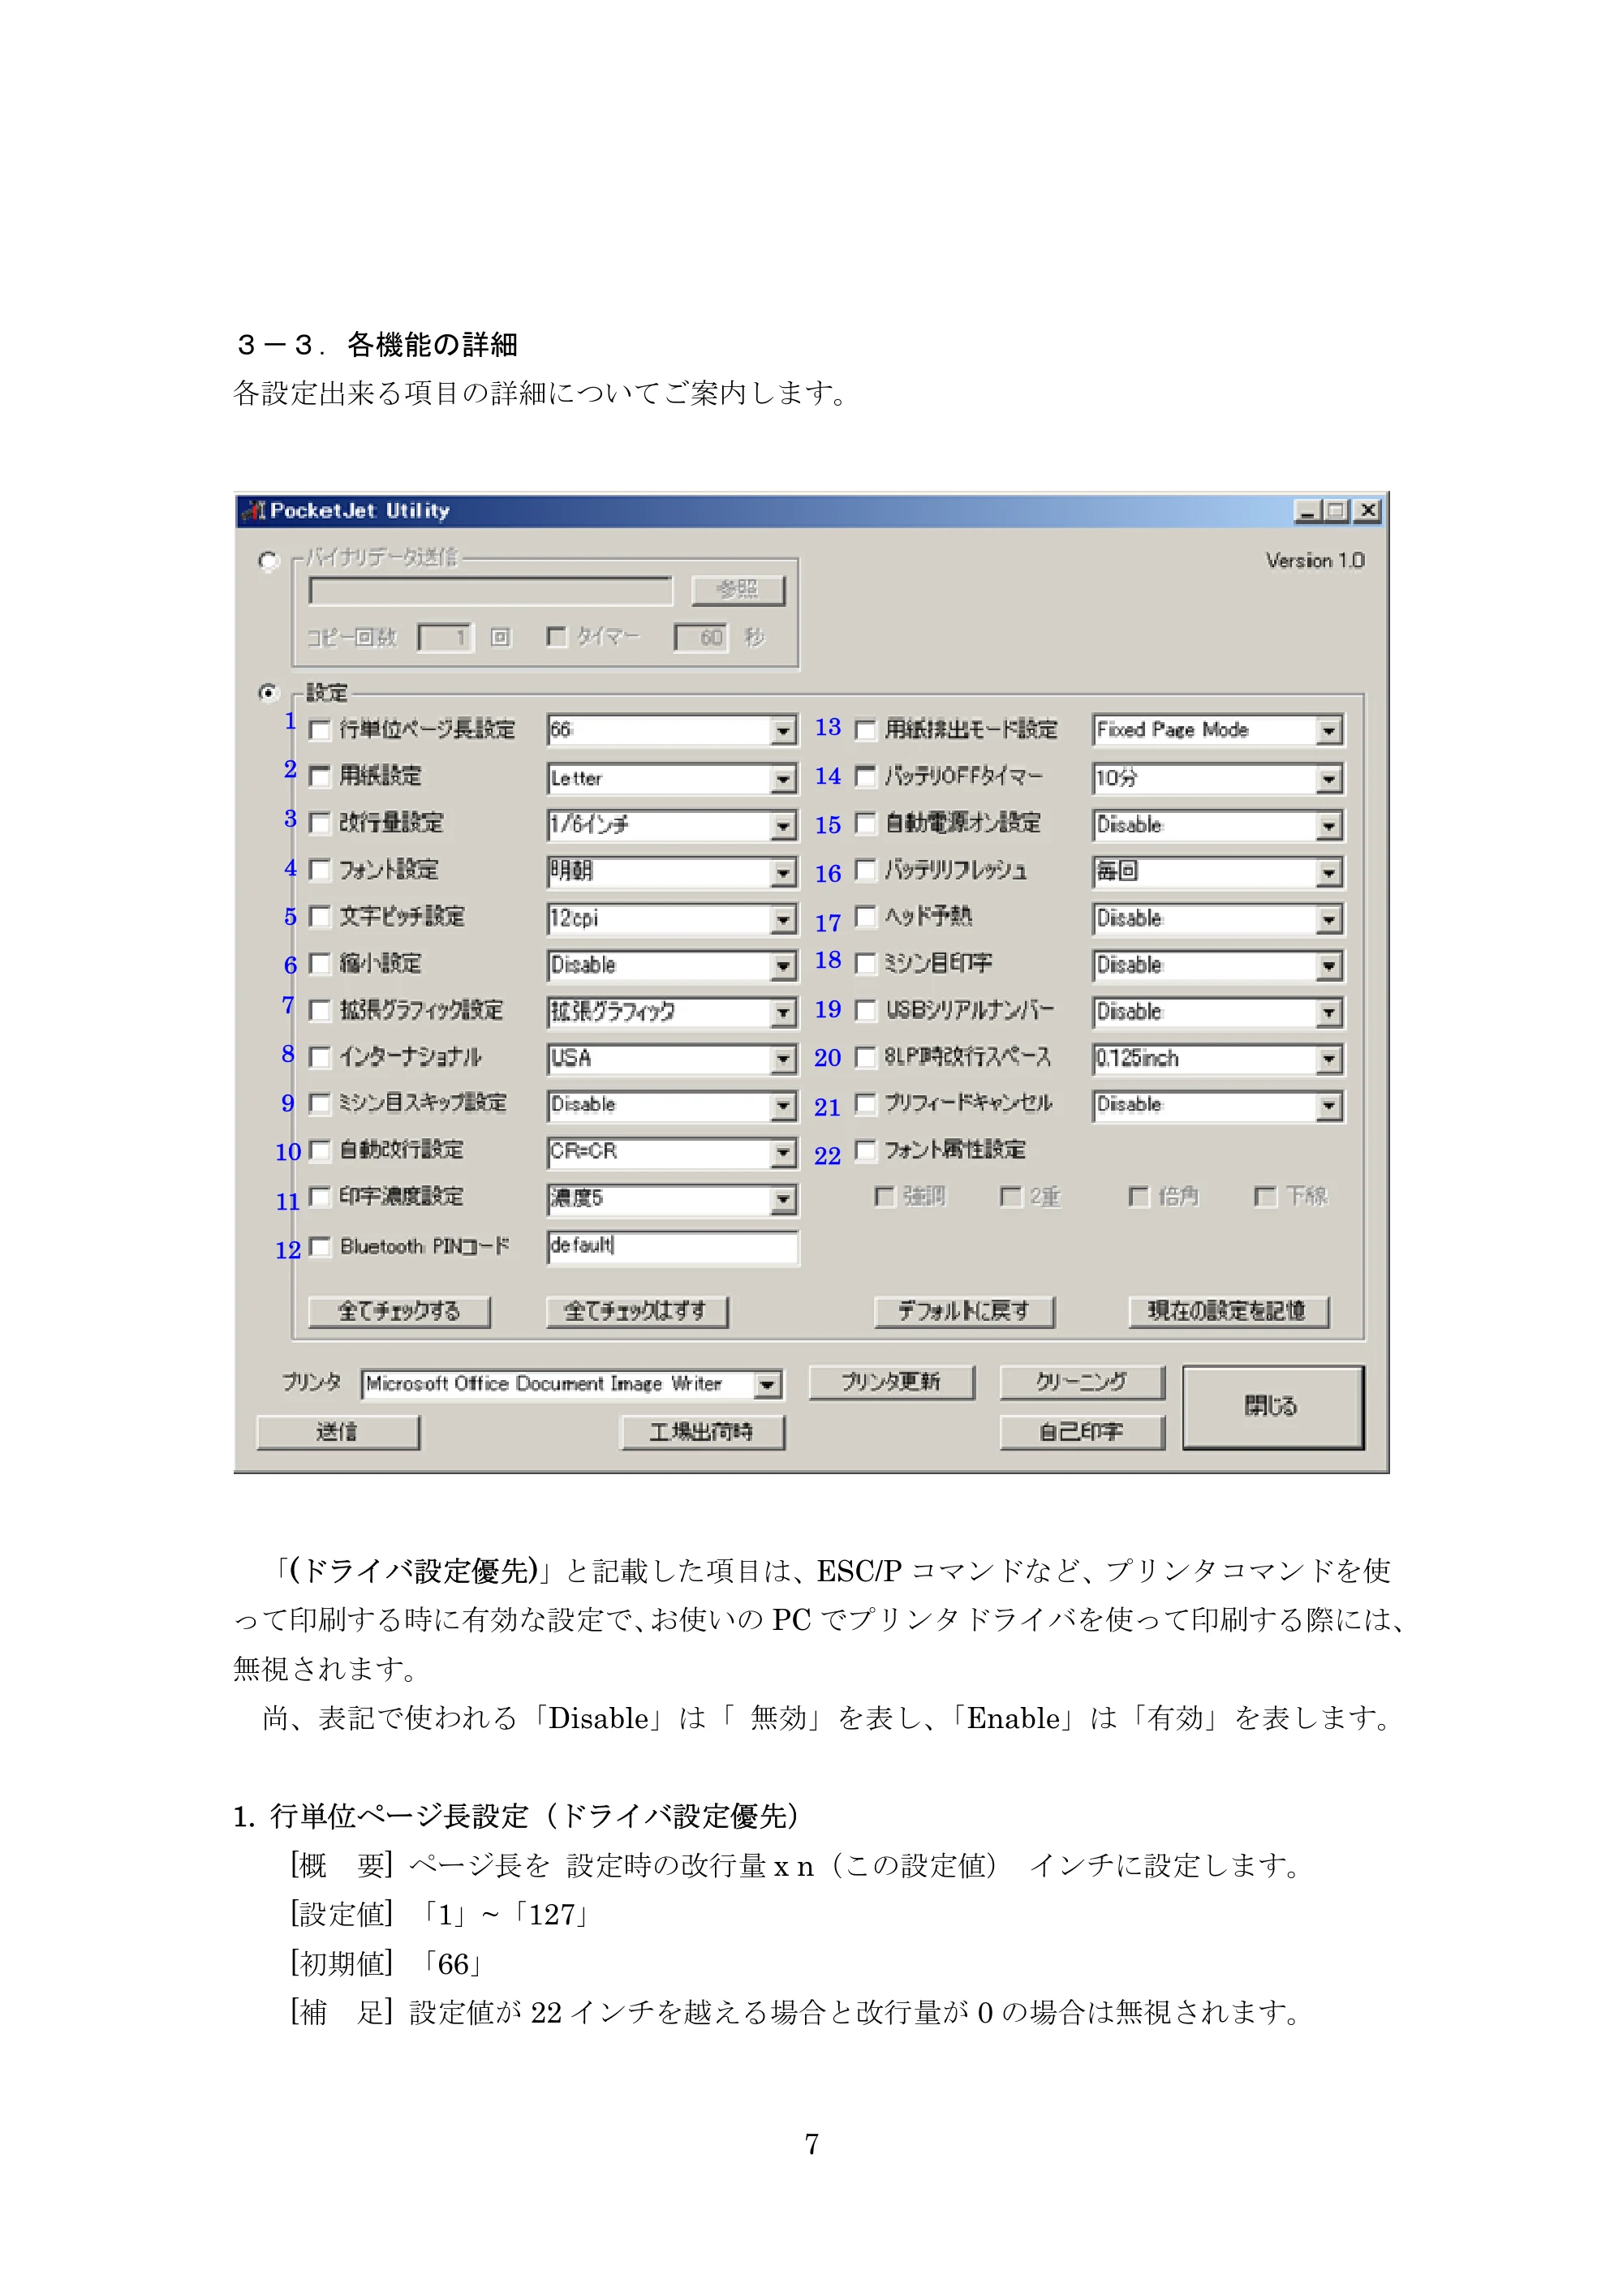1623x2296 pixels.
Task: Click the プリンタ更新 button
Action: (891, 1382)
